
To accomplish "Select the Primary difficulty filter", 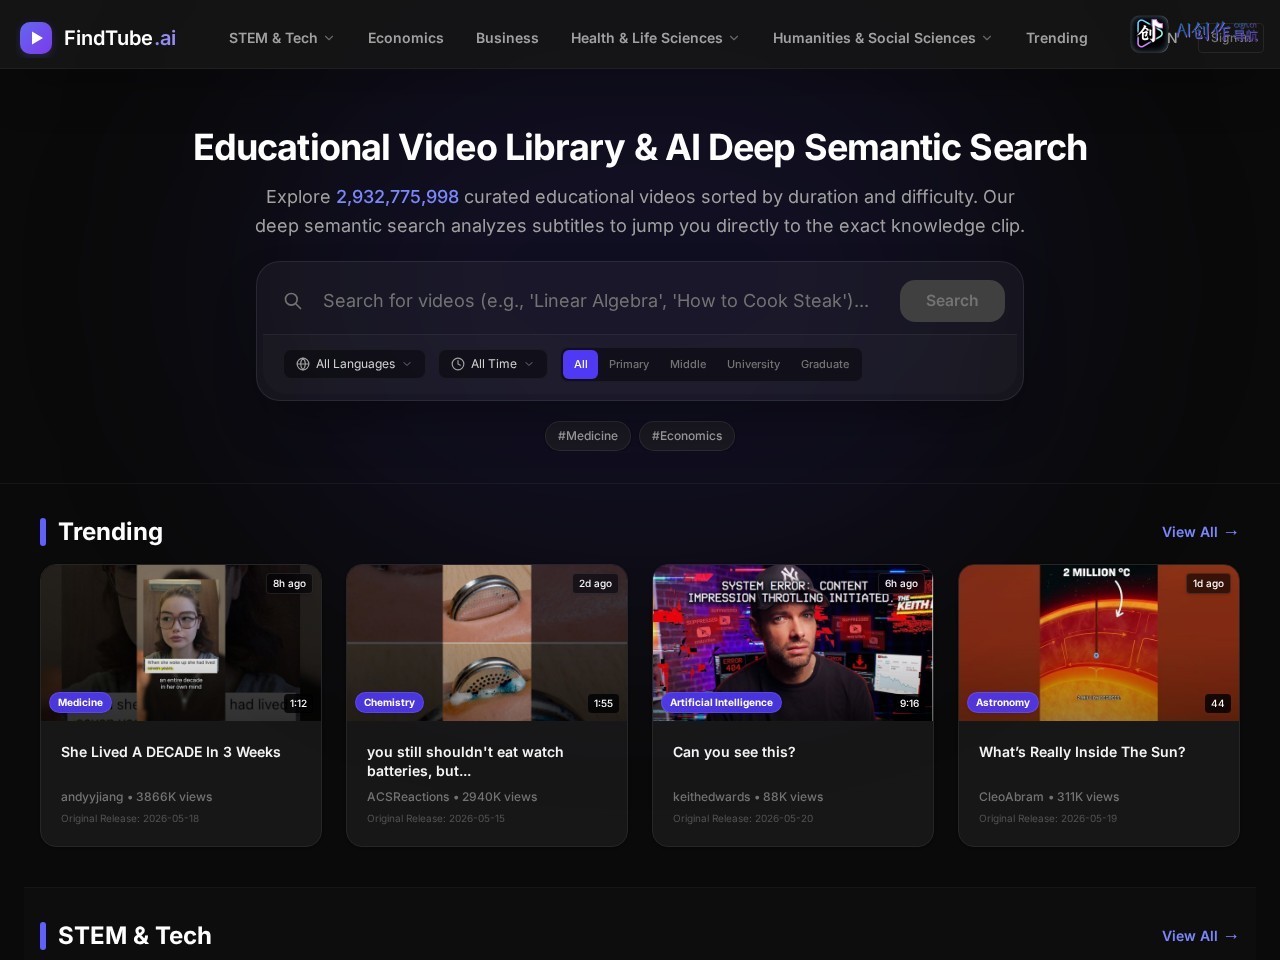I will click(x=629, y=364).
